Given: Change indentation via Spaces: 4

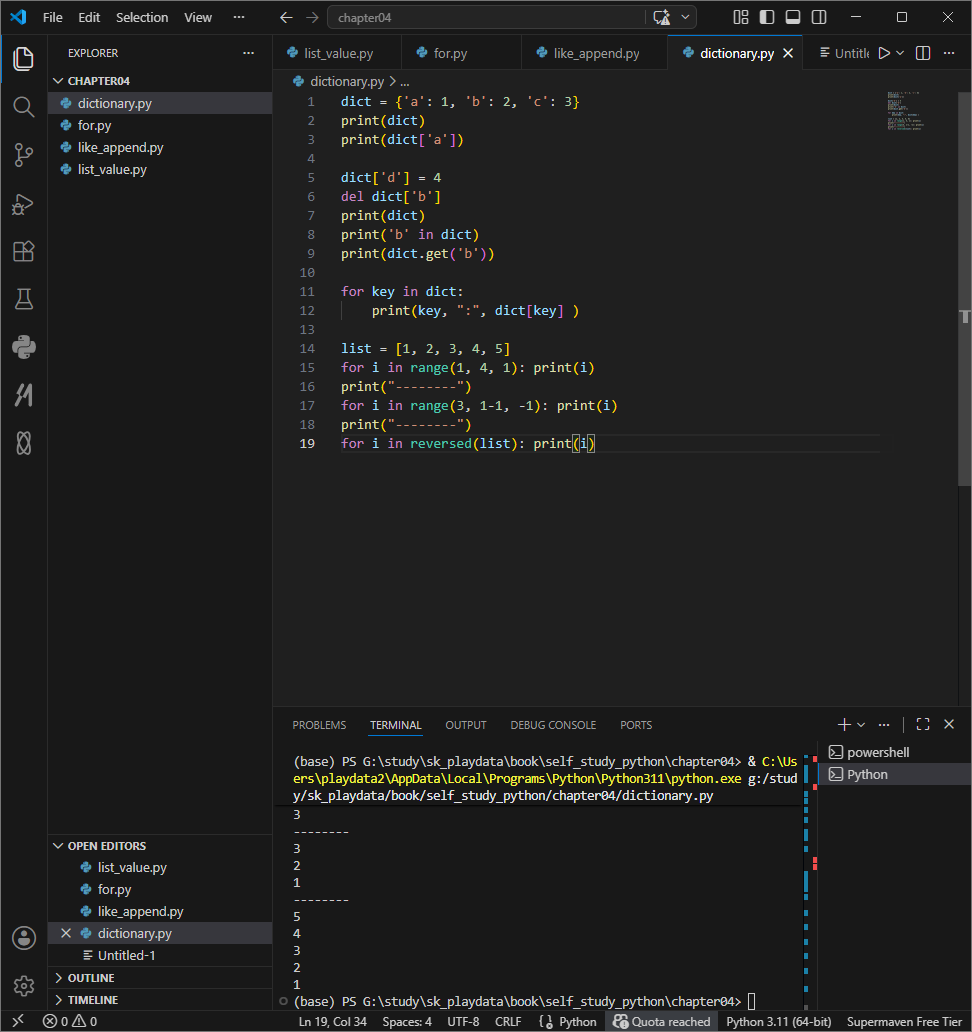Looking at the screenshot, I should click(407, 1021).
